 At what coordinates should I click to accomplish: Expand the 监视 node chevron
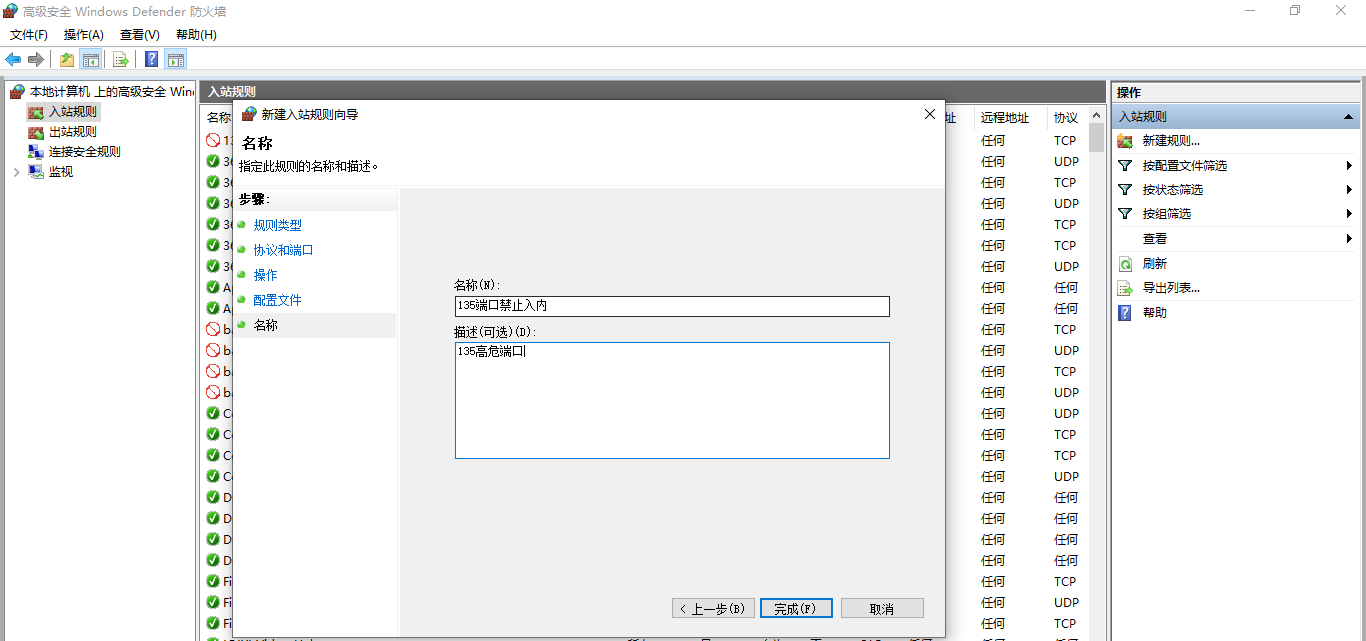(16, 171)
